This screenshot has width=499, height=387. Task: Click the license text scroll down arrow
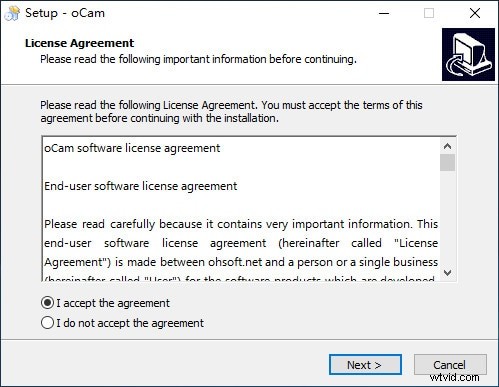tap(448, 273)
